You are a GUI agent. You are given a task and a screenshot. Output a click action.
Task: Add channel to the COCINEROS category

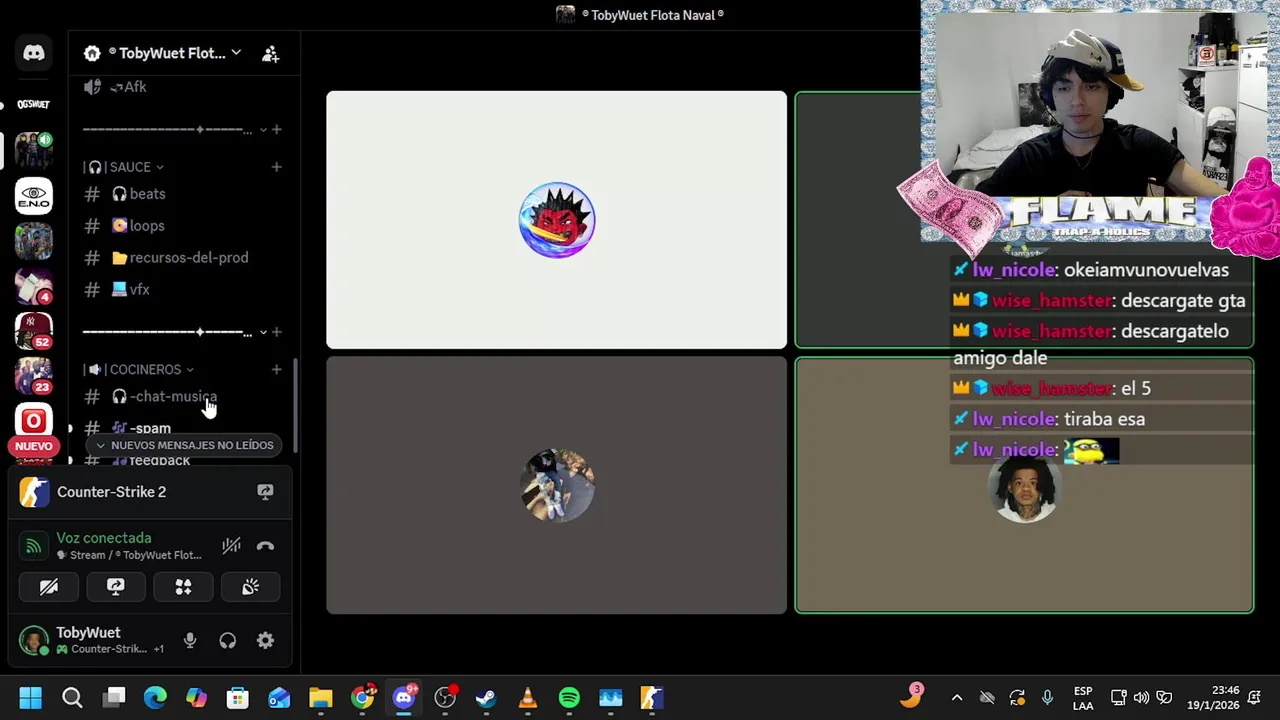[276, 369]
